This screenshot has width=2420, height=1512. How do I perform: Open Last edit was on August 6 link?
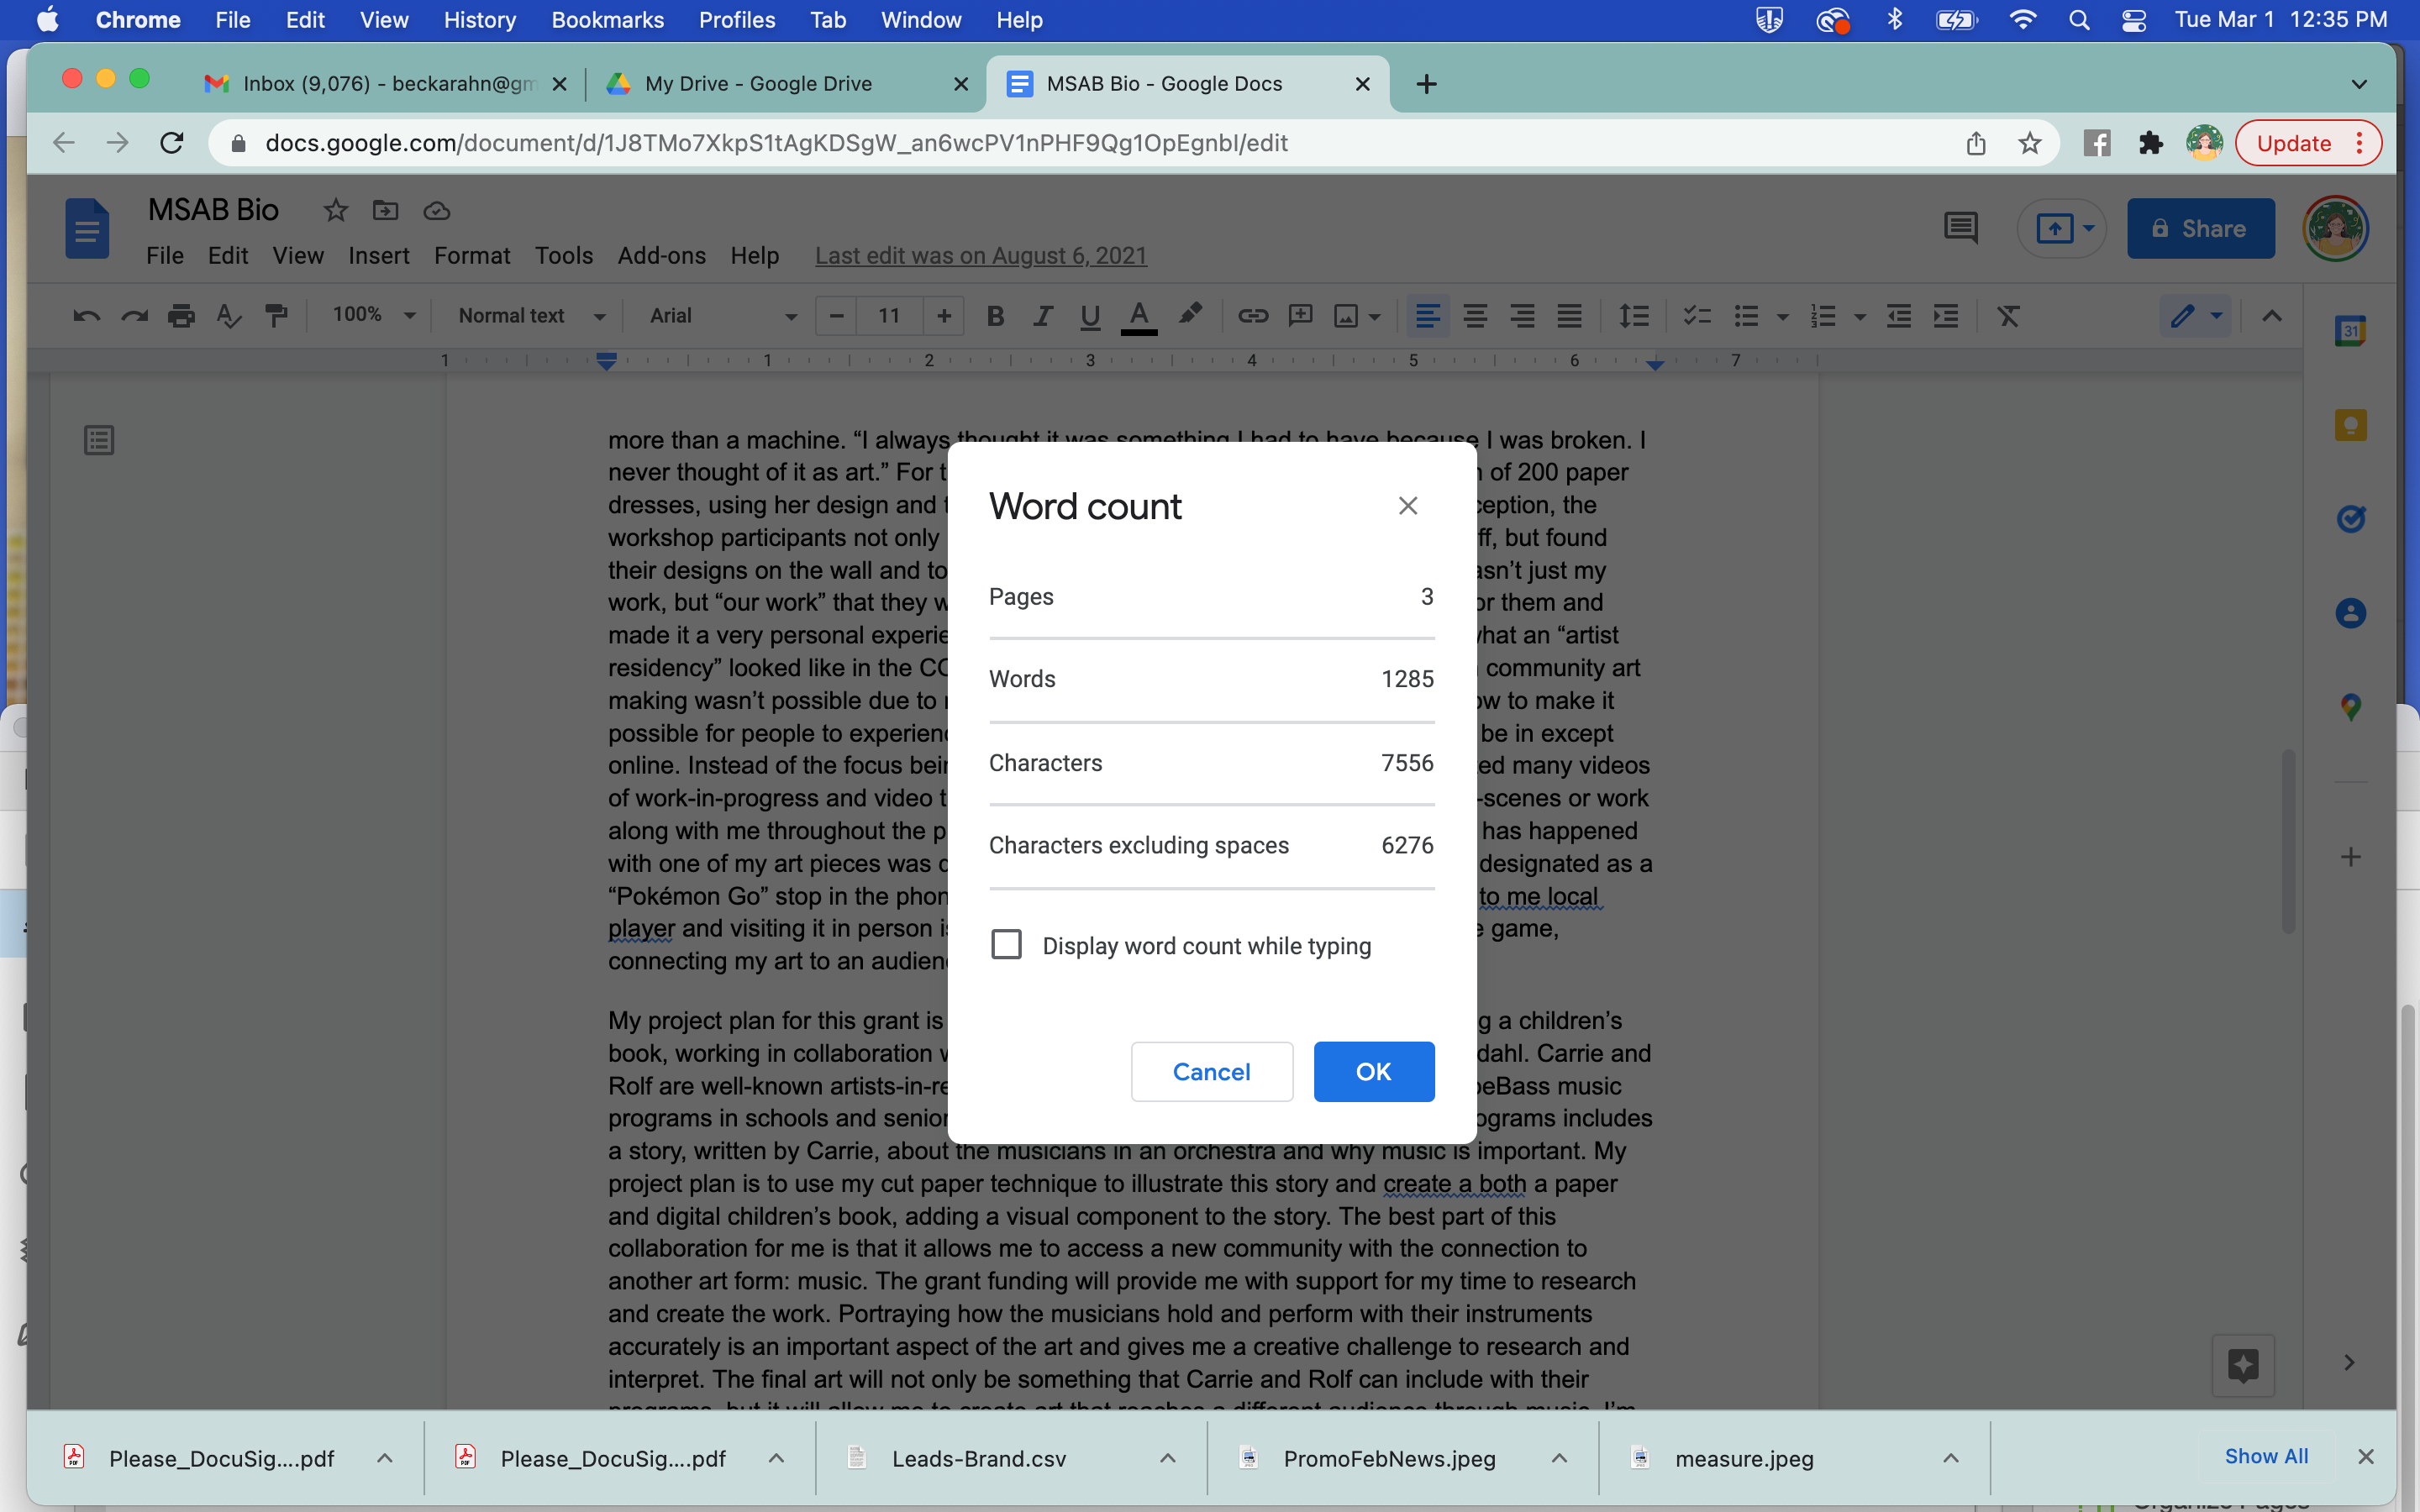click(x=980, y=256)
